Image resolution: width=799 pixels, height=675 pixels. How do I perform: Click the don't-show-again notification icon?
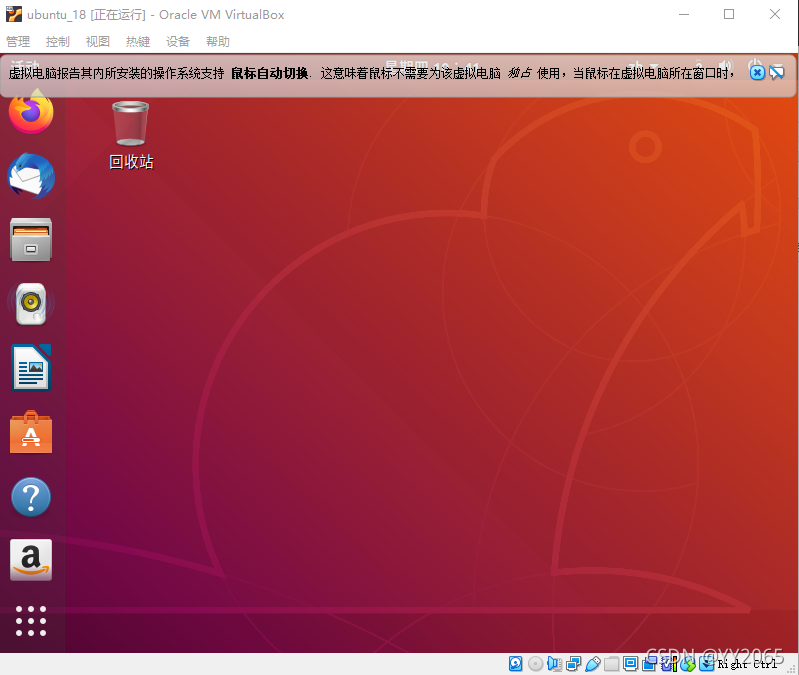pos(777,72)
